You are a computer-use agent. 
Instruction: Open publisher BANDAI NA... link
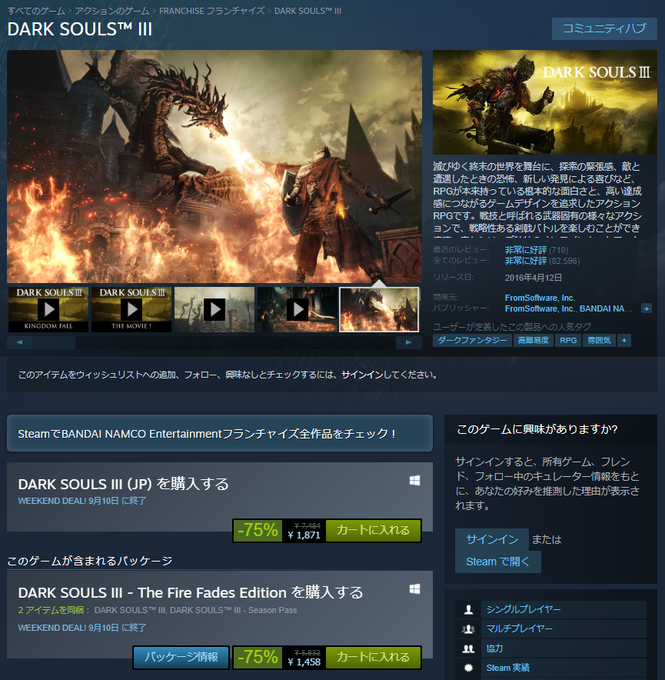[606, 309]
